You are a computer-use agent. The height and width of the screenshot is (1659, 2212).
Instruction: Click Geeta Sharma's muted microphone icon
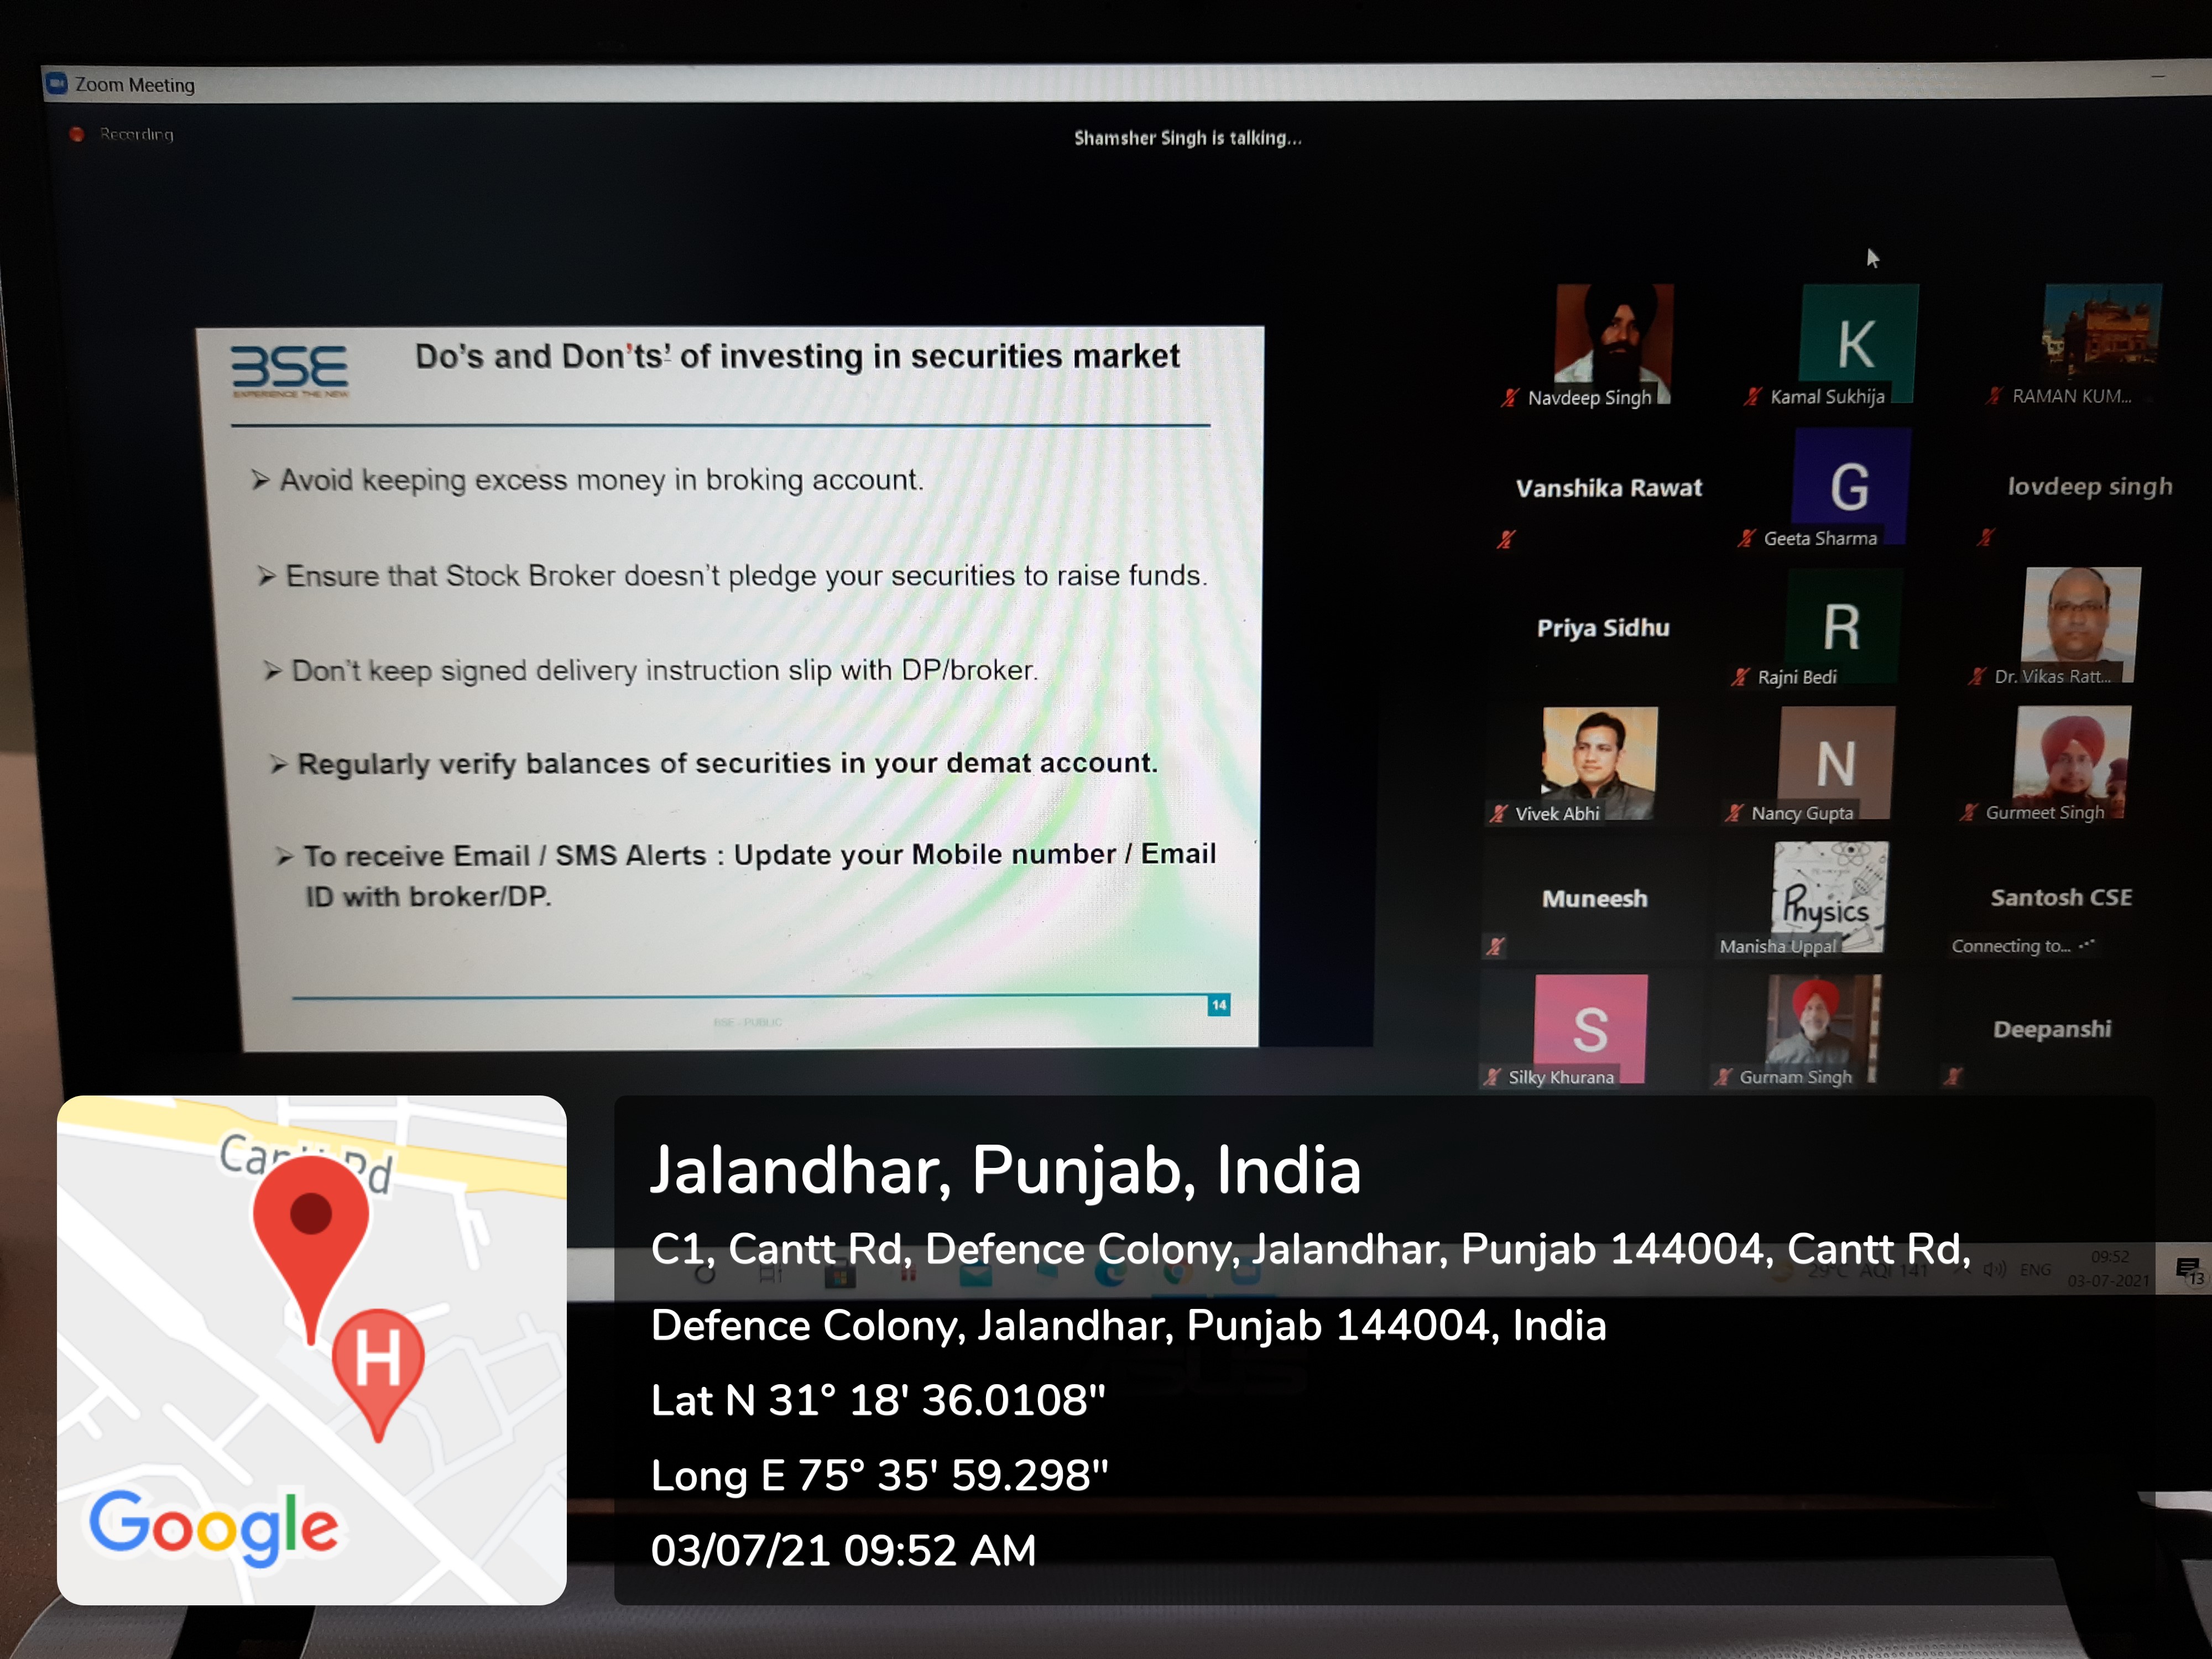(1746, 539)
